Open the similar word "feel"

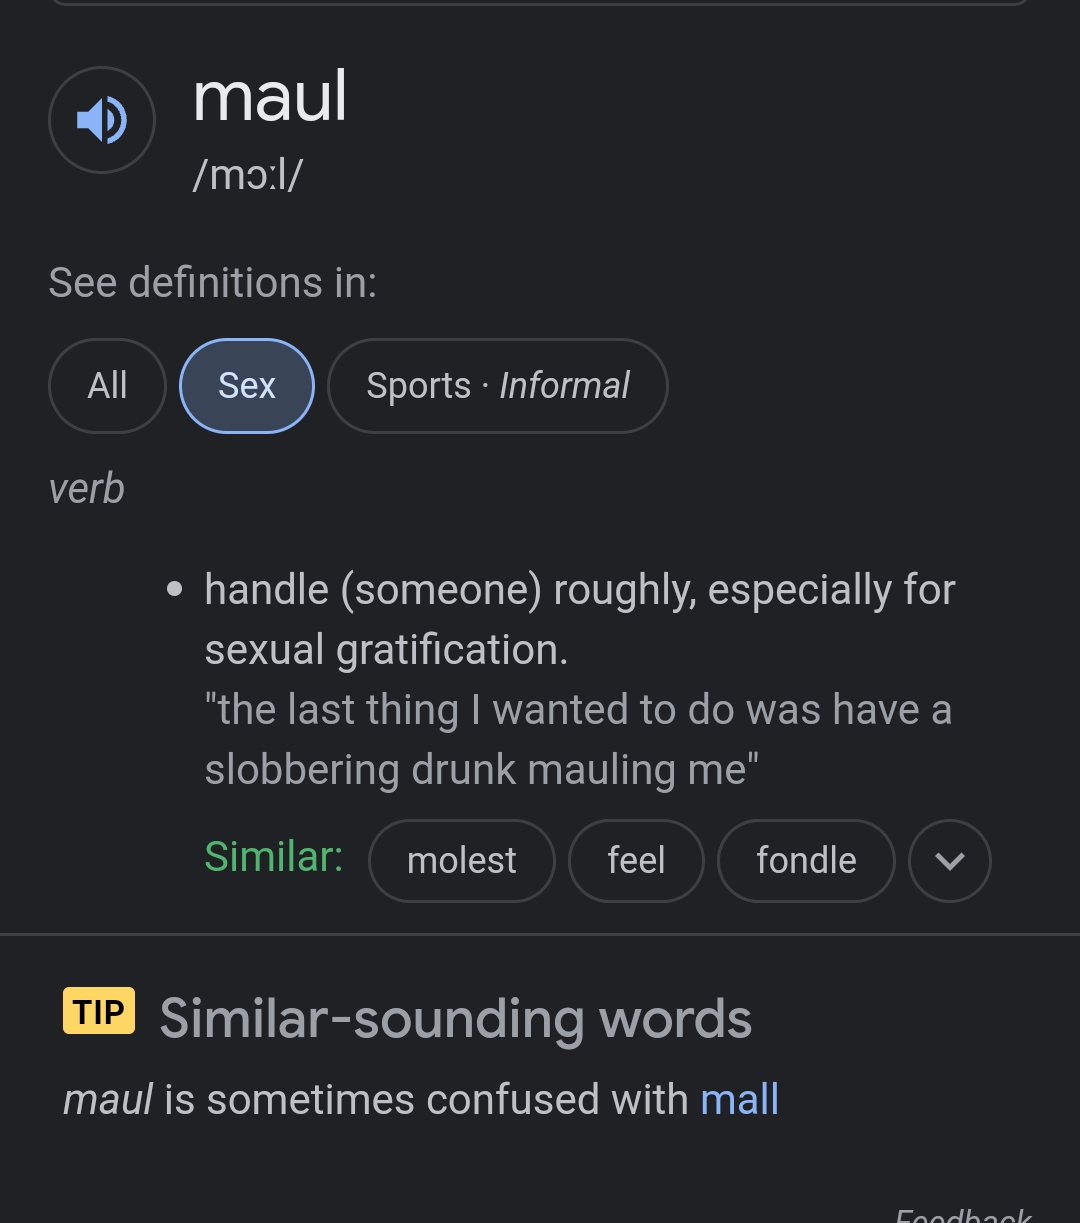[636, 860]
